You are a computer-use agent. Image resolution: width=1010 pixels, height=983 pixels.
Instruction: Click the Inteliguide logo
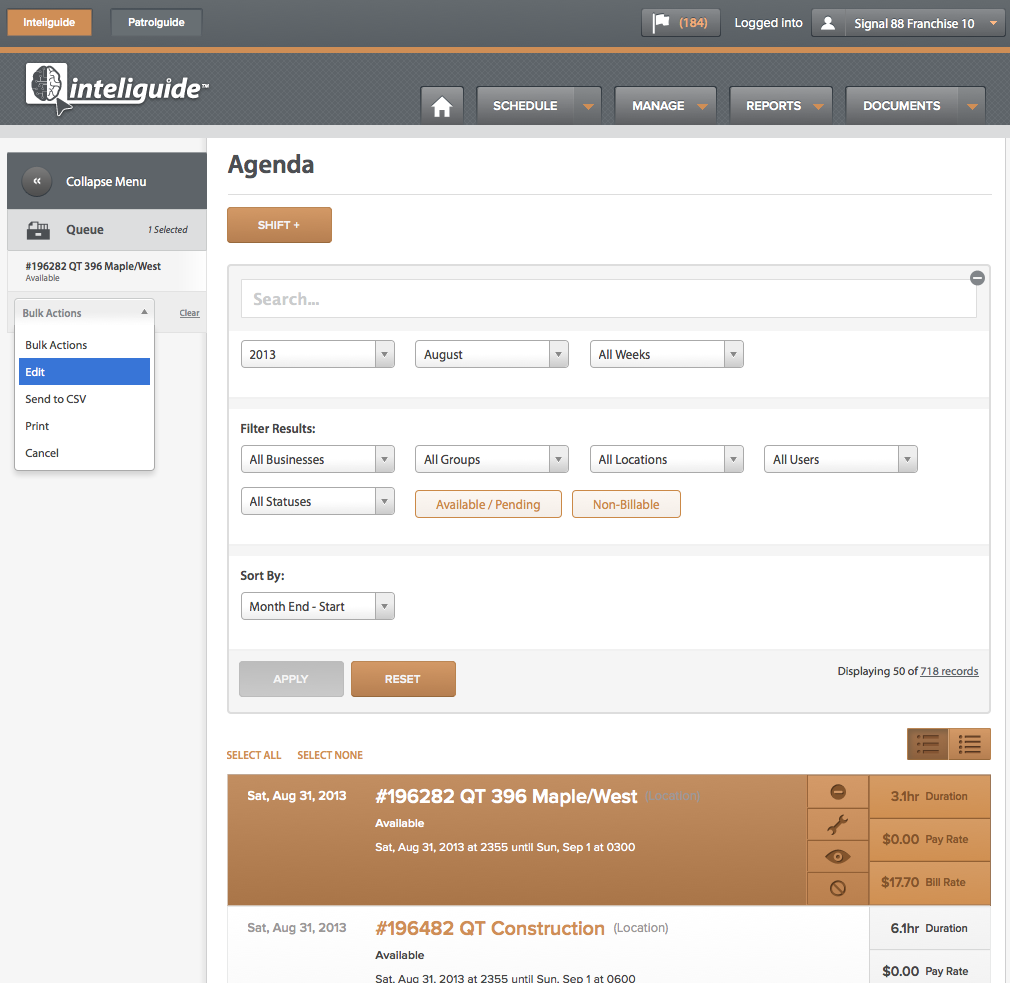(116, 89)
